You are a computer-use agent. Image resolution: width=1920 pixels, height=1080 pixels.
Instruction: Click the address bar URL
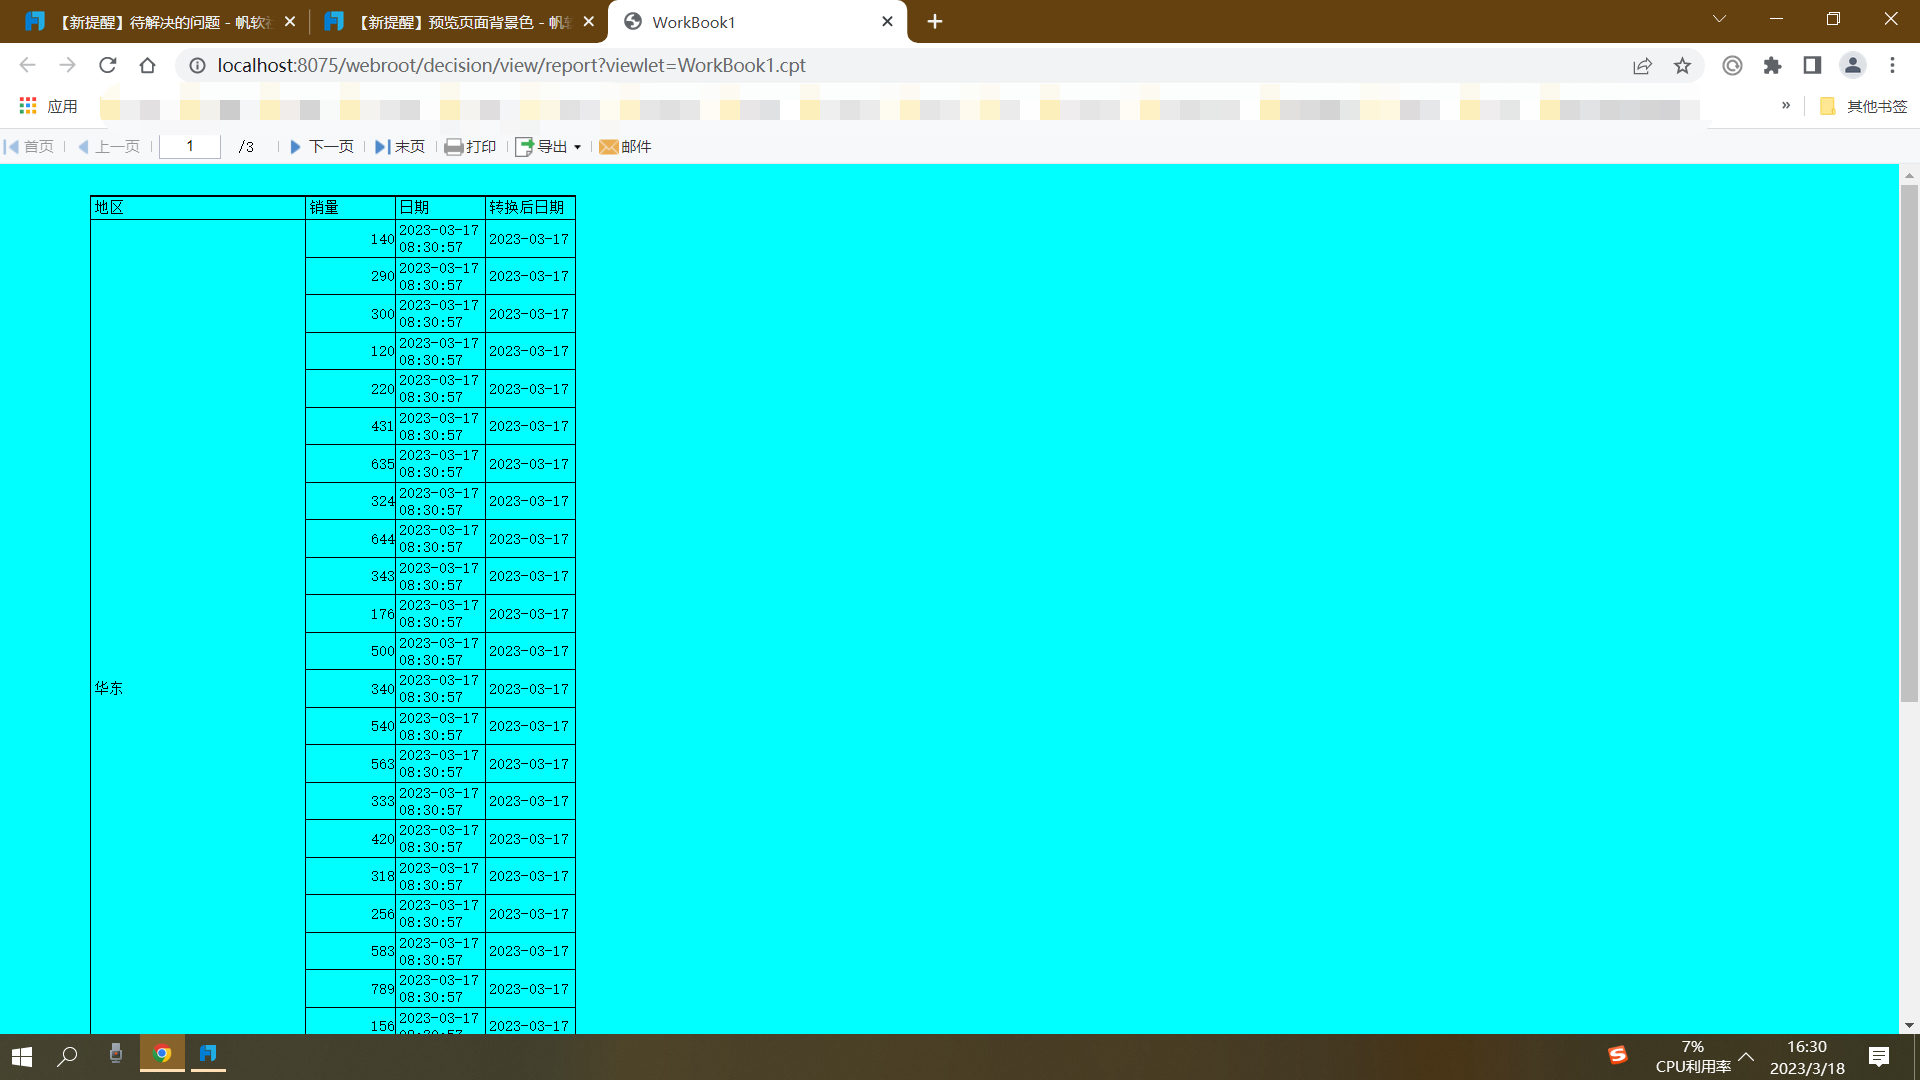coord(511,65)
